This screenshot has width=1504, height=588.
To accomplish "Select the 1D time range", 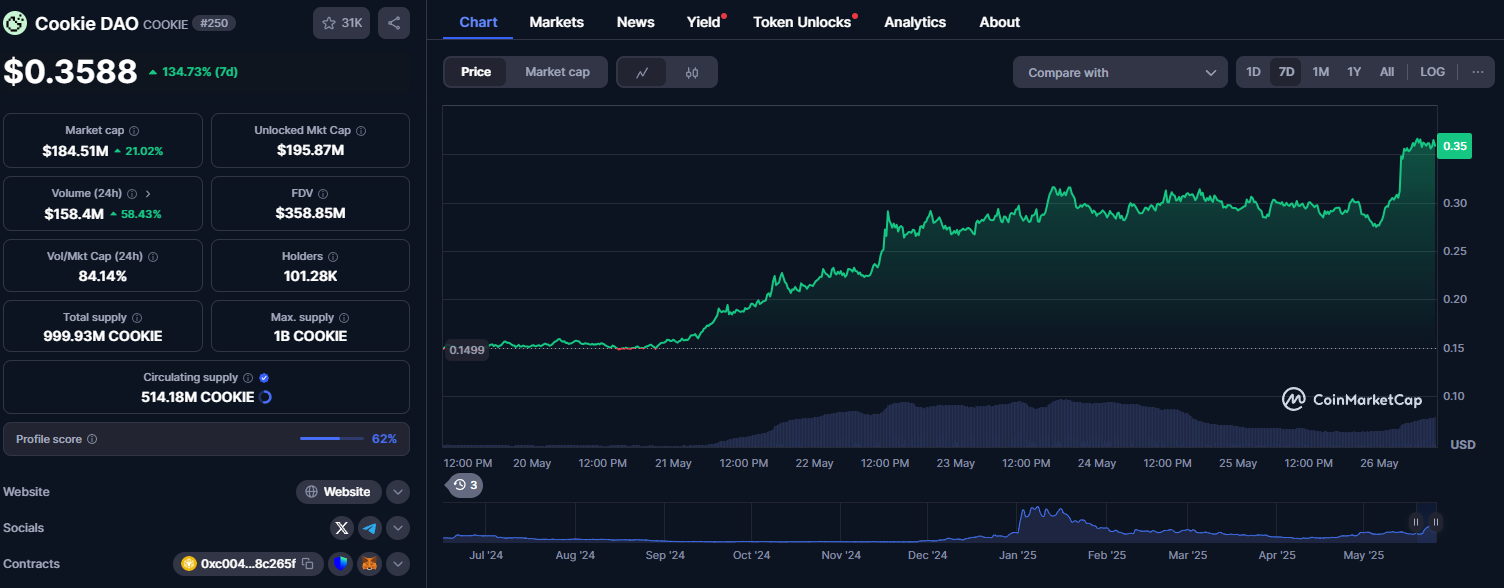I will pyautogui.click(x=1253, y=72).
